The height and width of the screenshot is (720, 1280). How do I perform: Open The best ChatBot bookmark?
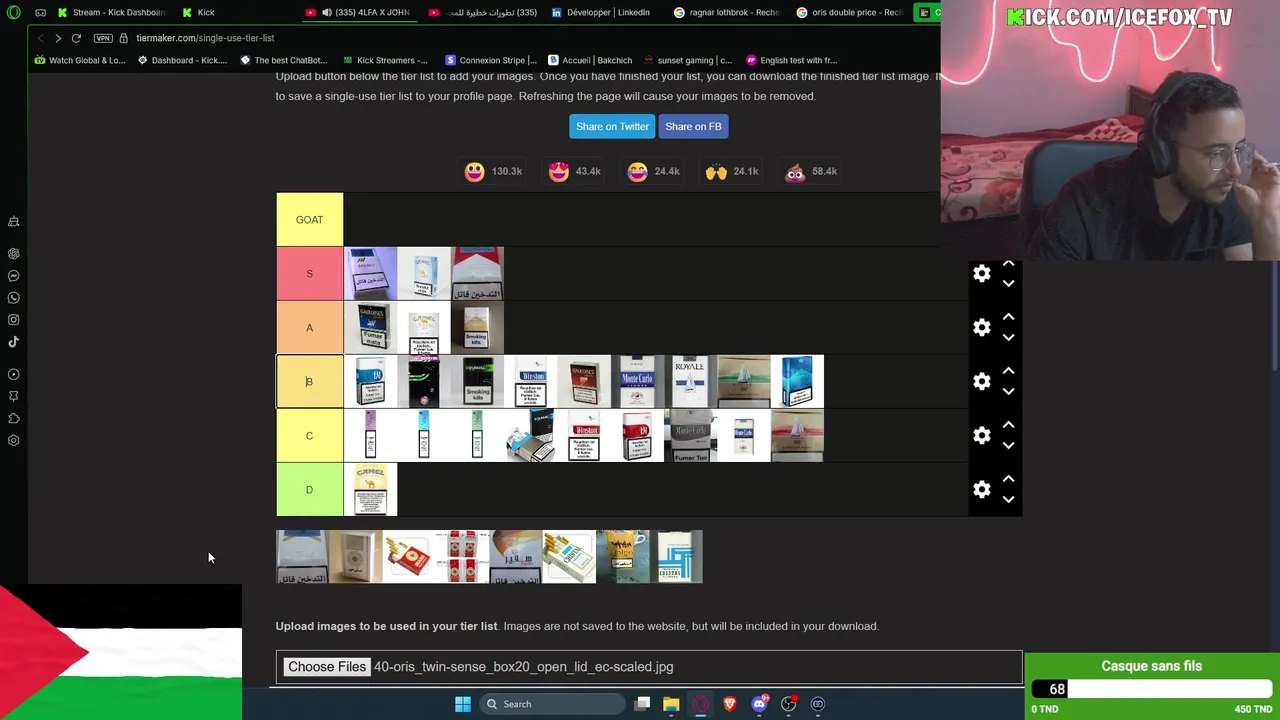coord(283,60)
